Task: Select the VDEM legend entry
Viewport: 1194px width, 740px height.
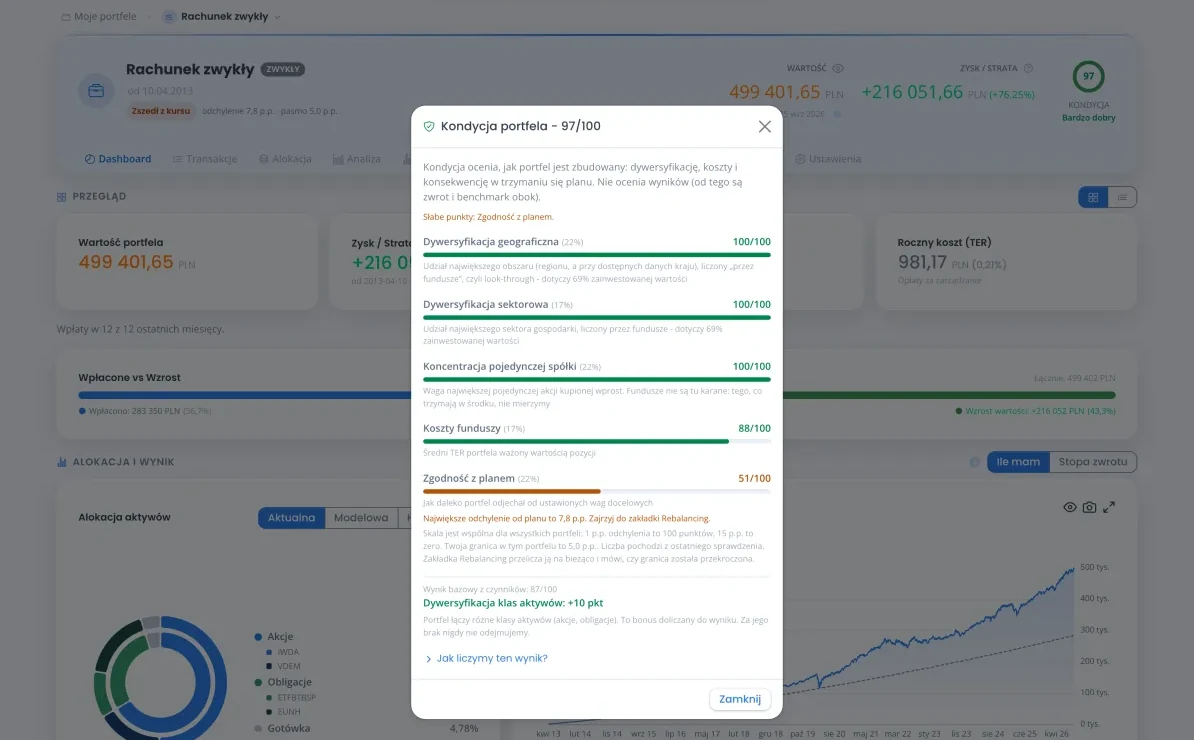Action: 283,666
